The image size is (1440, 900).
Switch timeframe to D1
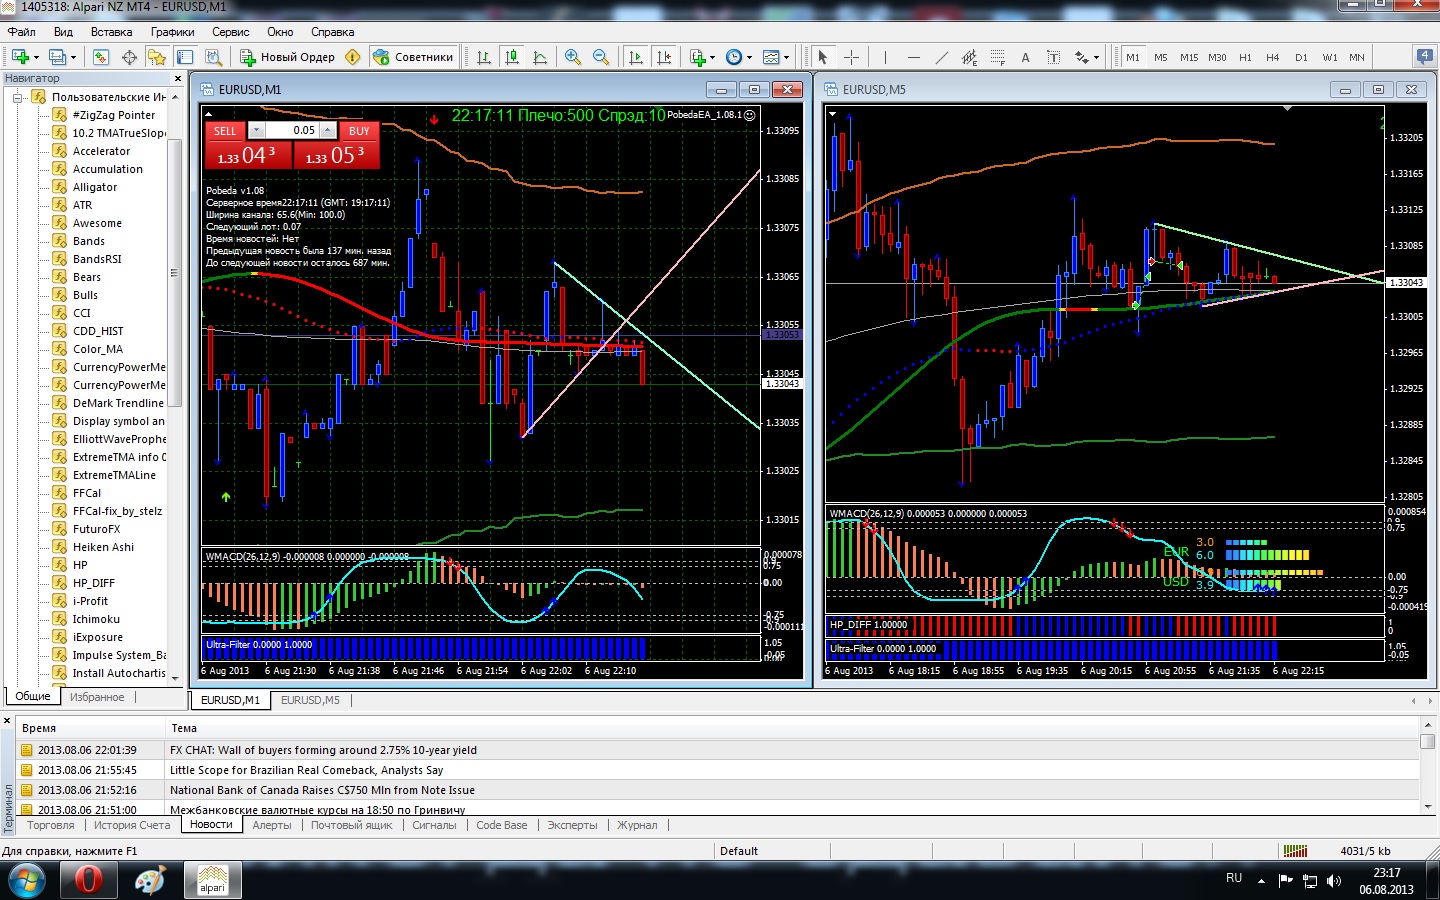coord(1301,57)
